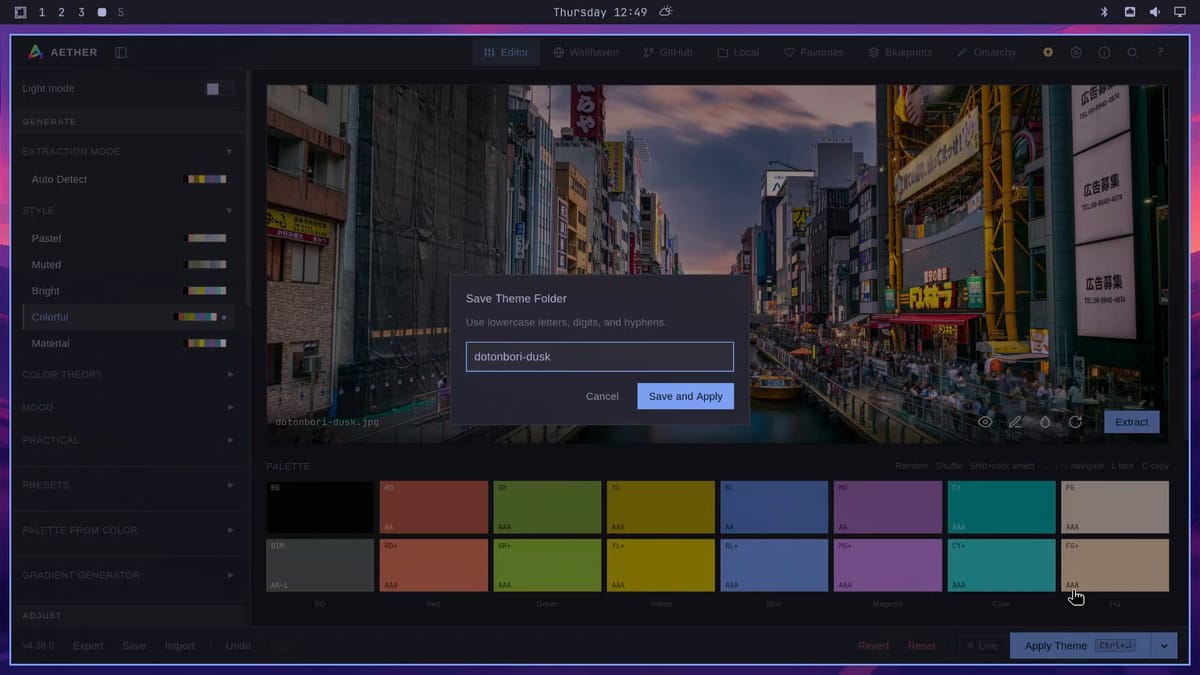1200x675 pixels.
Task: Toggle the sidebar panel icon beside AETHER
Action: [x=121, y=52]
